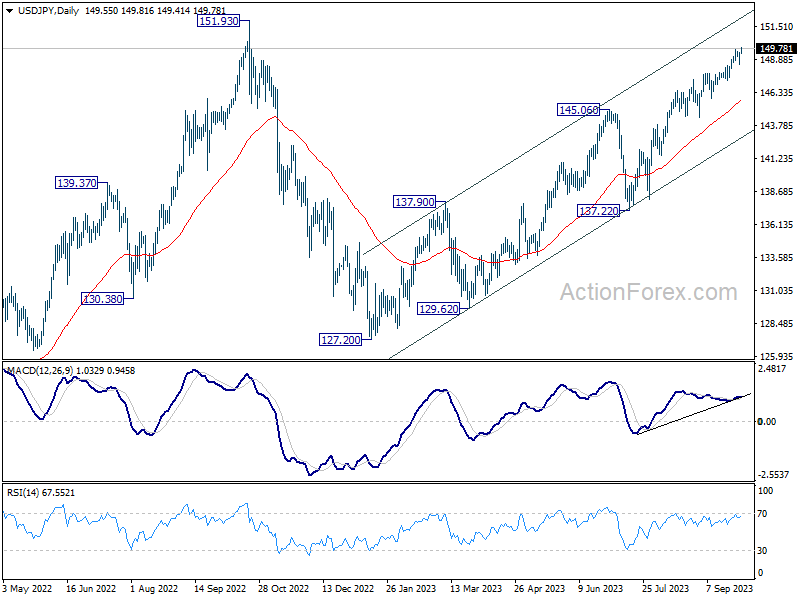Viewport: 800px width, 600px height.
Task: Click the 26 Apr 2023 date label
Action: point(540,588)
